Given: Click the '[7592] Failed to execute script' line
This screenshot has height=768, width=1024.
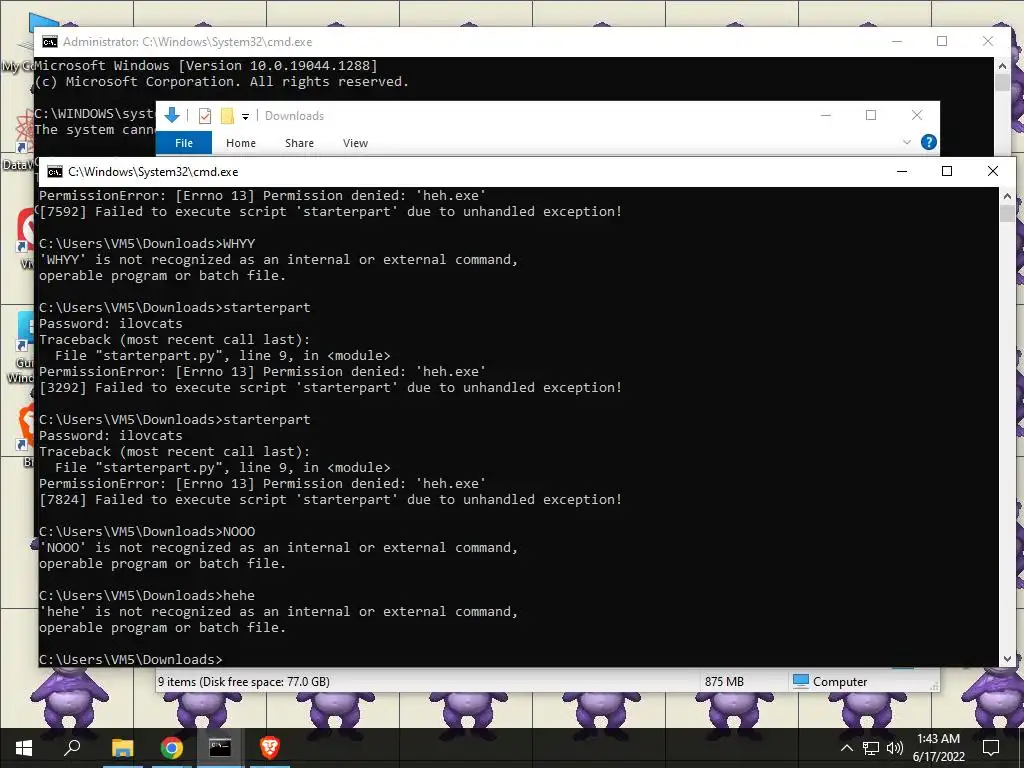Looking at the screenshot, I should point(330,212).
